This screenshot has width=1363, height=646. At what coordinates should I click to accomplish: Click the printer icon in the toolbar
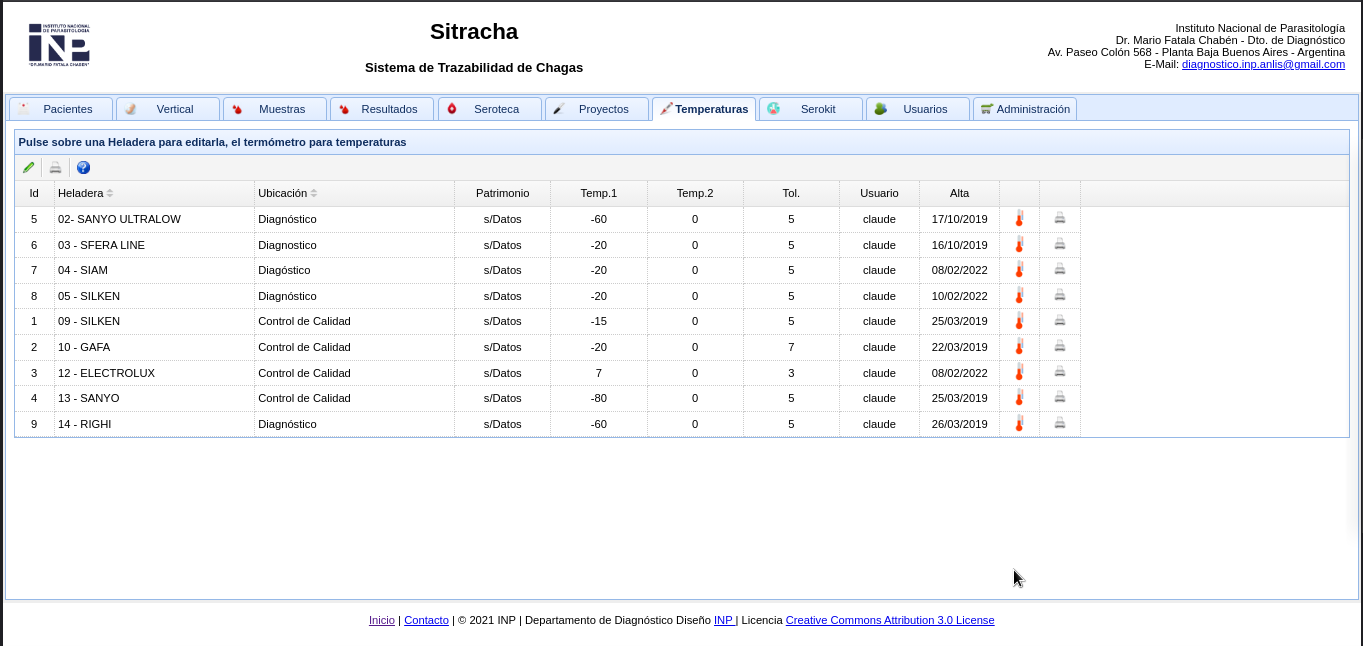click(x=56, y=168)
